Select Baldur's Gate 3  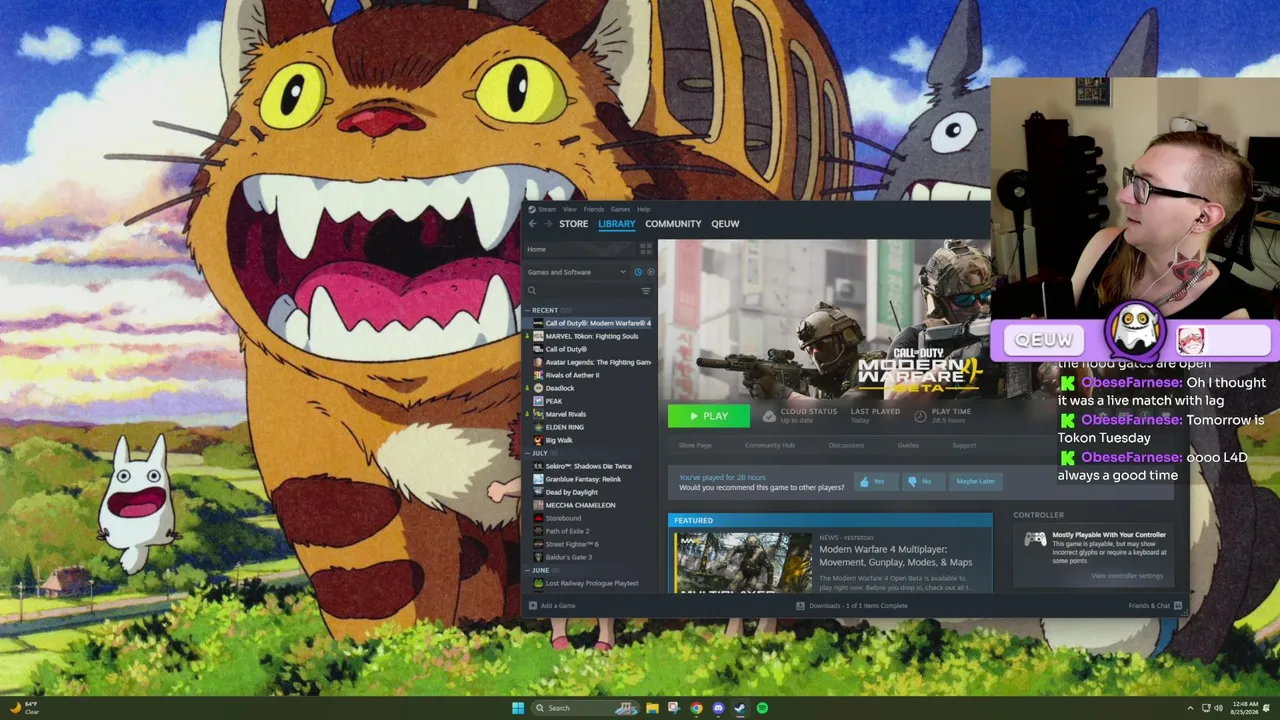(x=589, y=557)
